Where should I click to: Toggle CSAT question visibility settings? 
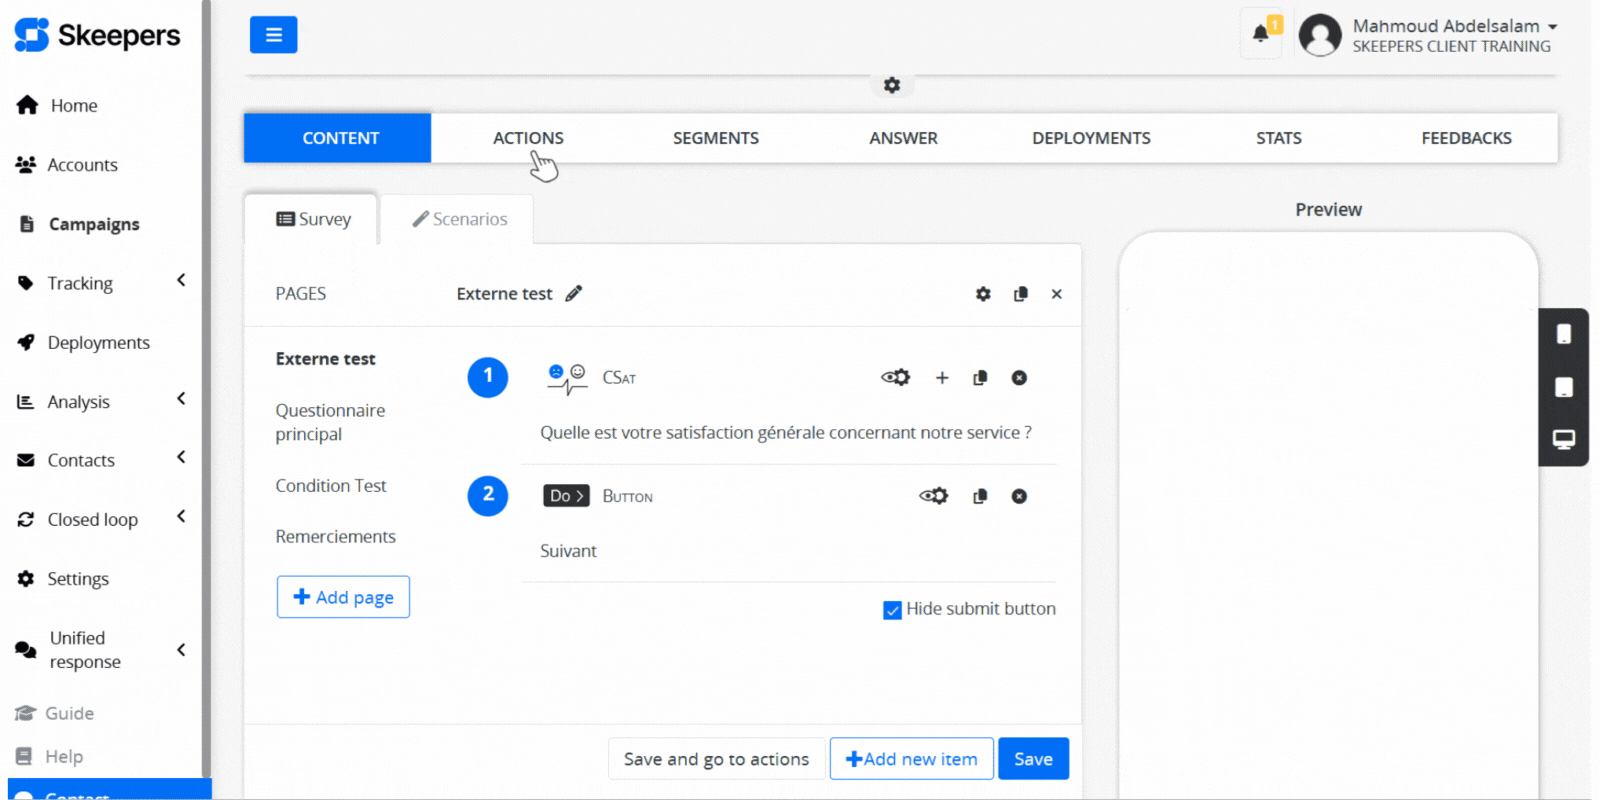click(895, 378)
